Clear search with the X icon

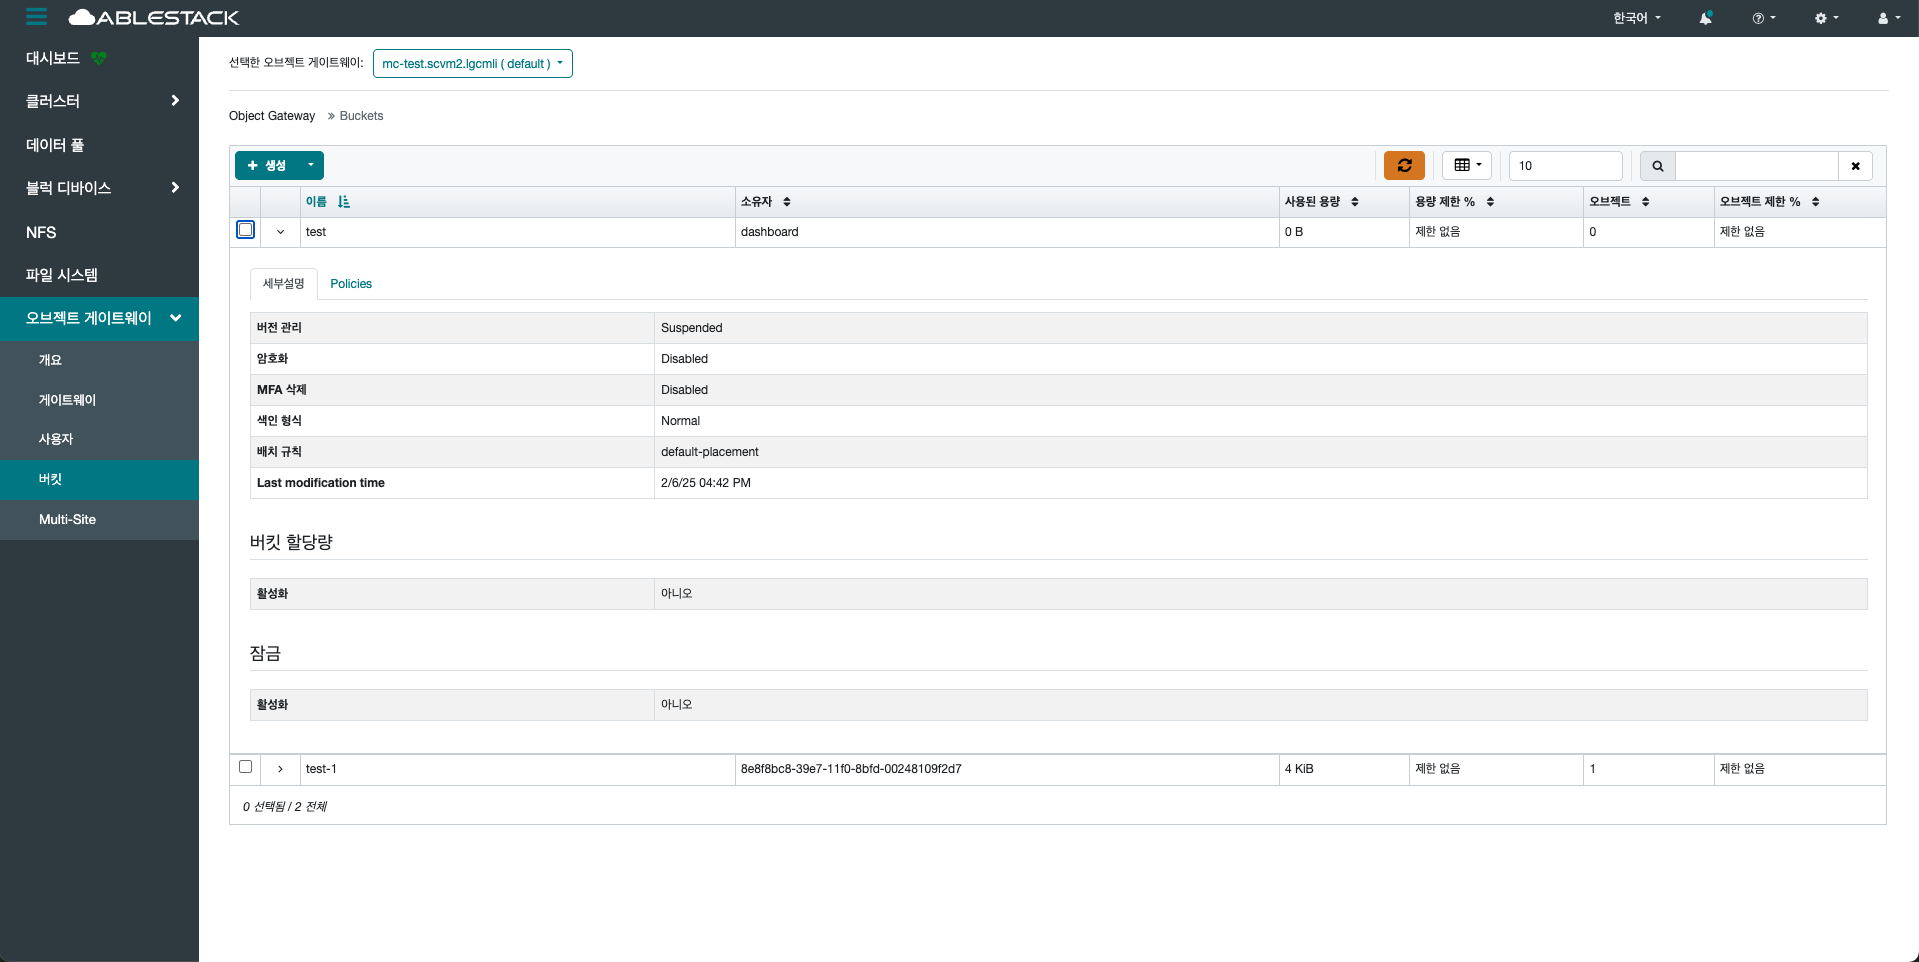coord(1855,166)
